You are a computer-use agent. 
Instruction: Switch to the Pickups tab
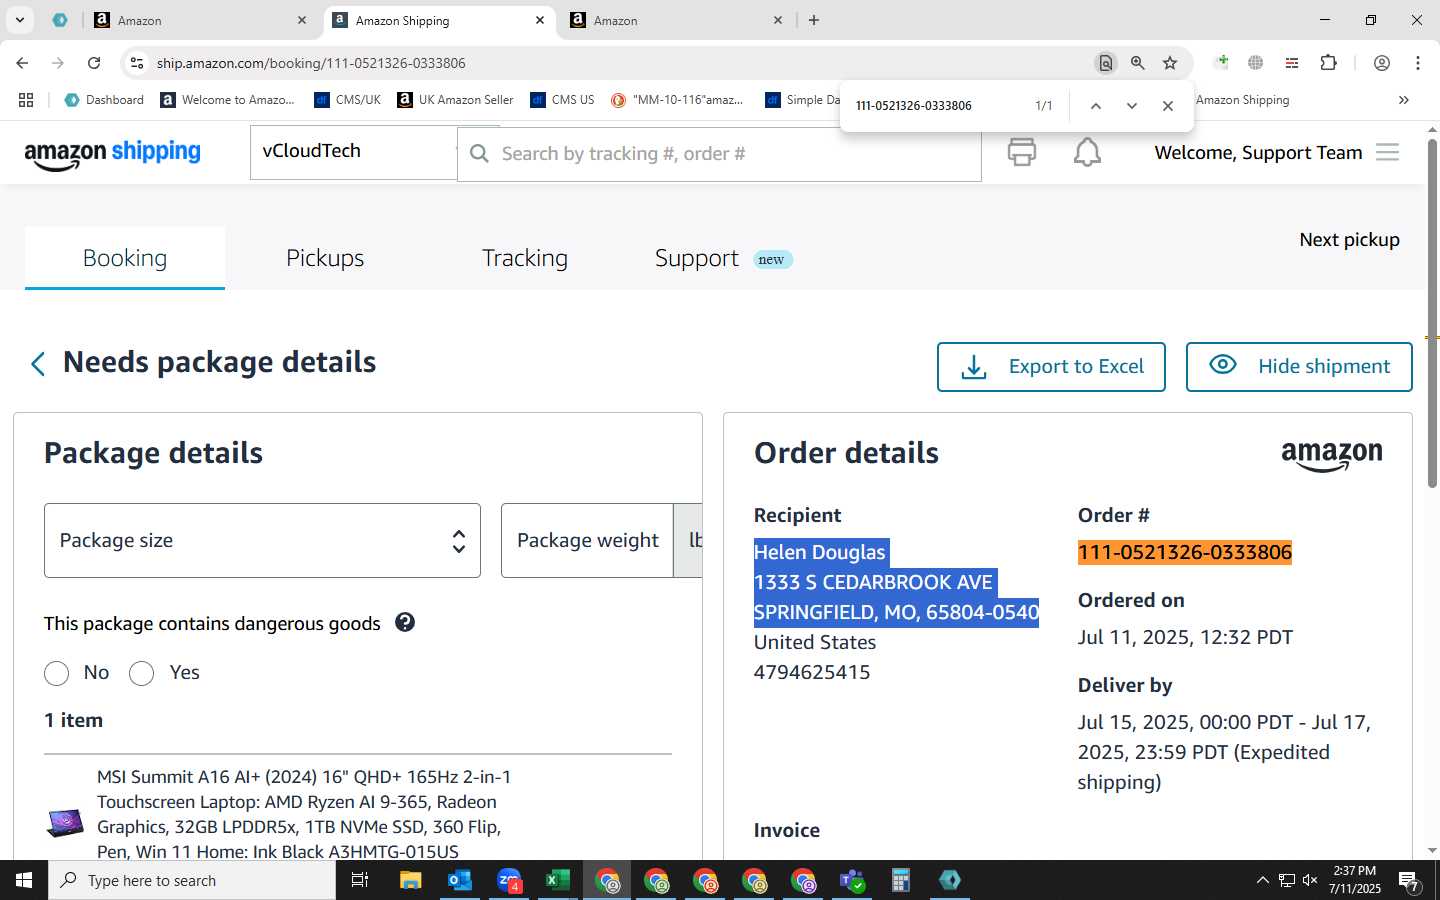point(325,258)
